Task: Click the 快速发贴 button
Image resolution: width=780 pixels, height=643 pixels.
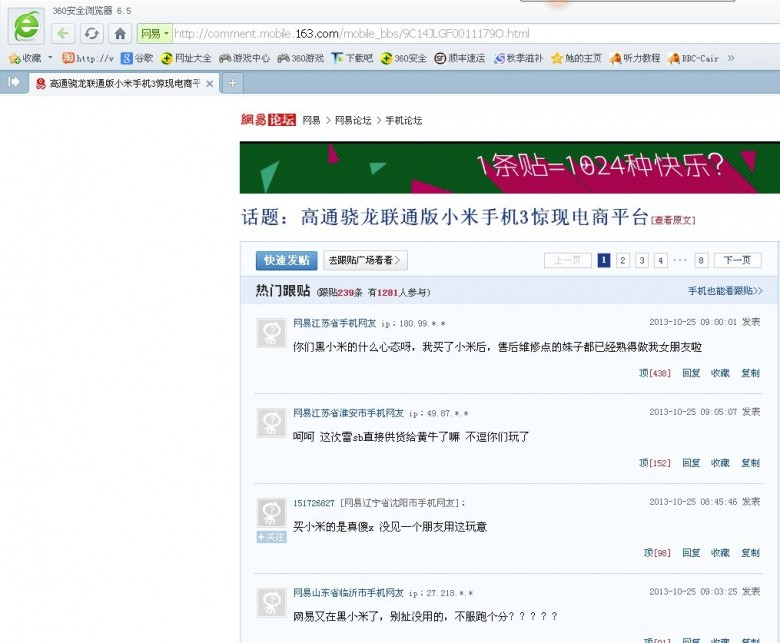Action: [x=287, y=261]
